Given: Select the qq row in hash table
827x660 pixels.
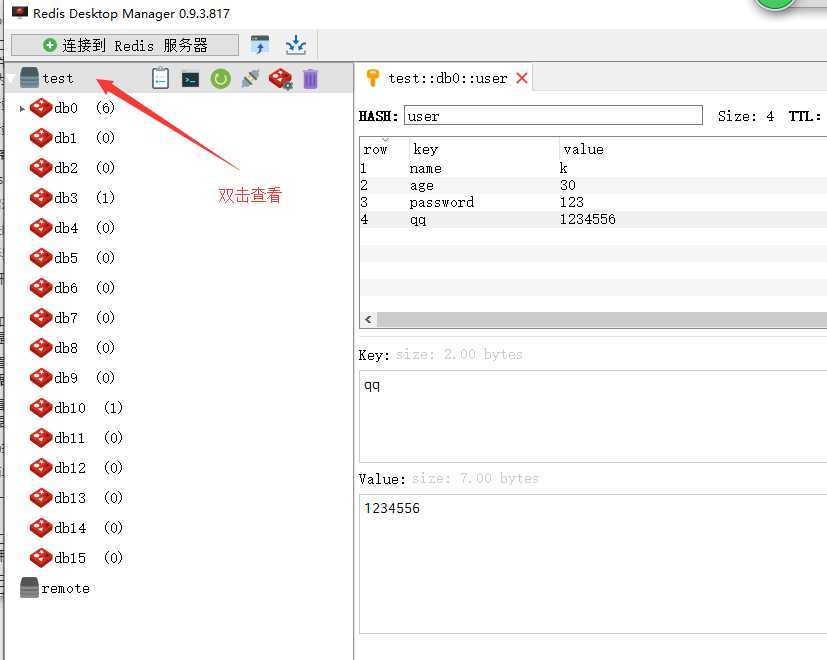Looking at the screenshot, I should pyautogui.click(x=593, y=219).
